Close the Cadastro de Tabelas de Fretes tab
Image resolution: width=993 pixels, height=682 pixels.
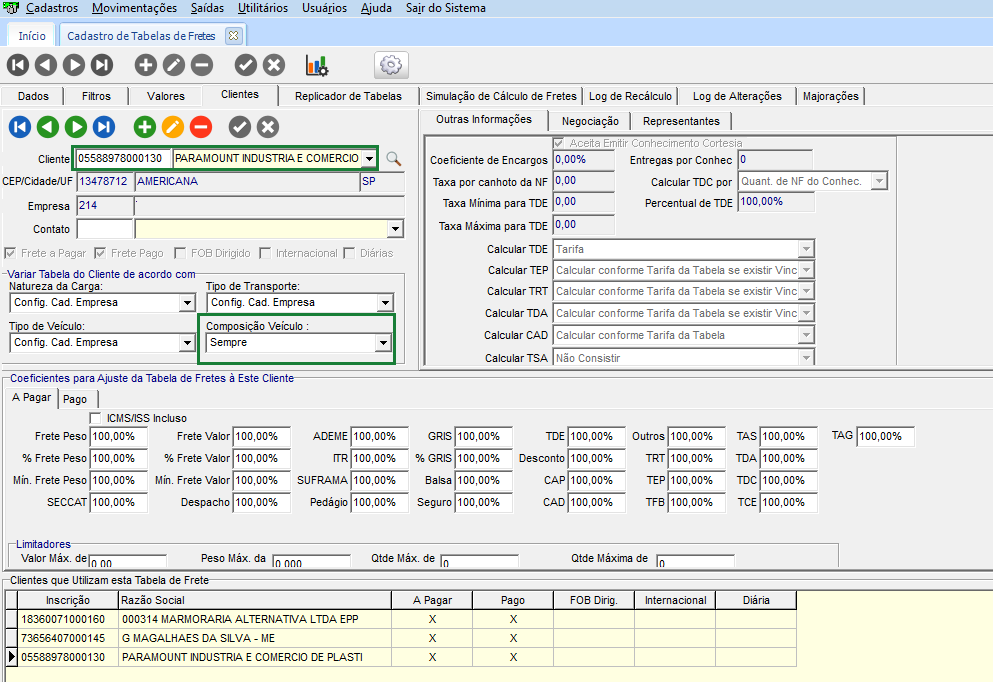[x=233, y=35]
